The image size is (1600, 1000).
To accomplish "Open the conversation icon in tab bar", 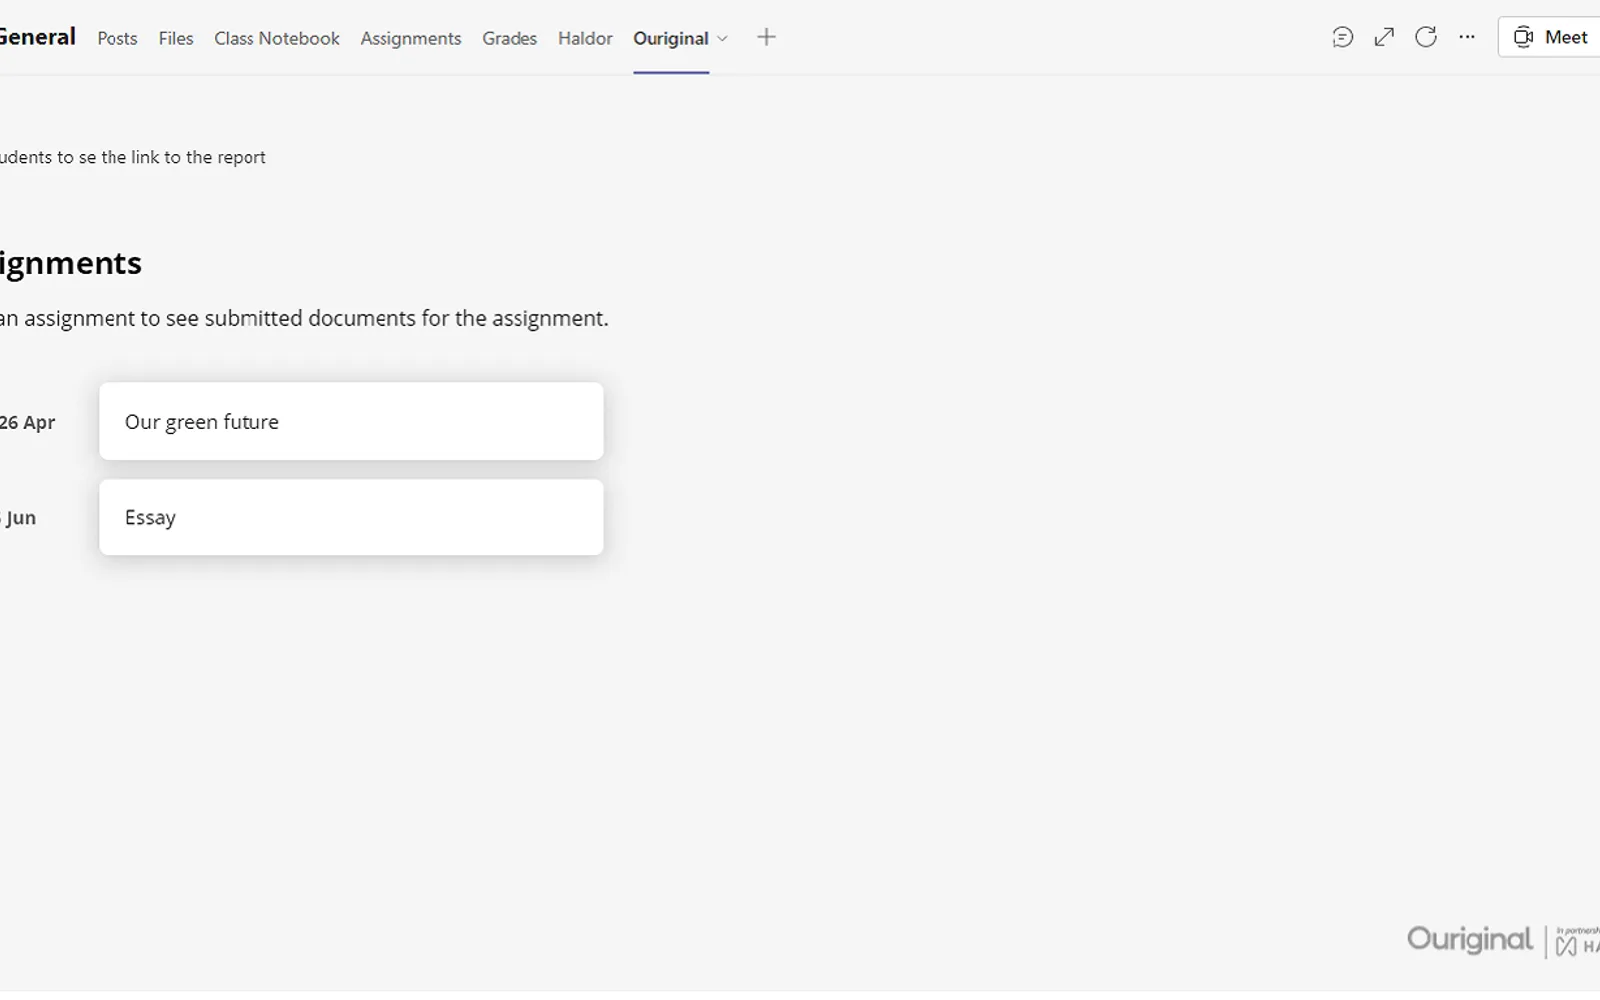I will coord(1342,38).
